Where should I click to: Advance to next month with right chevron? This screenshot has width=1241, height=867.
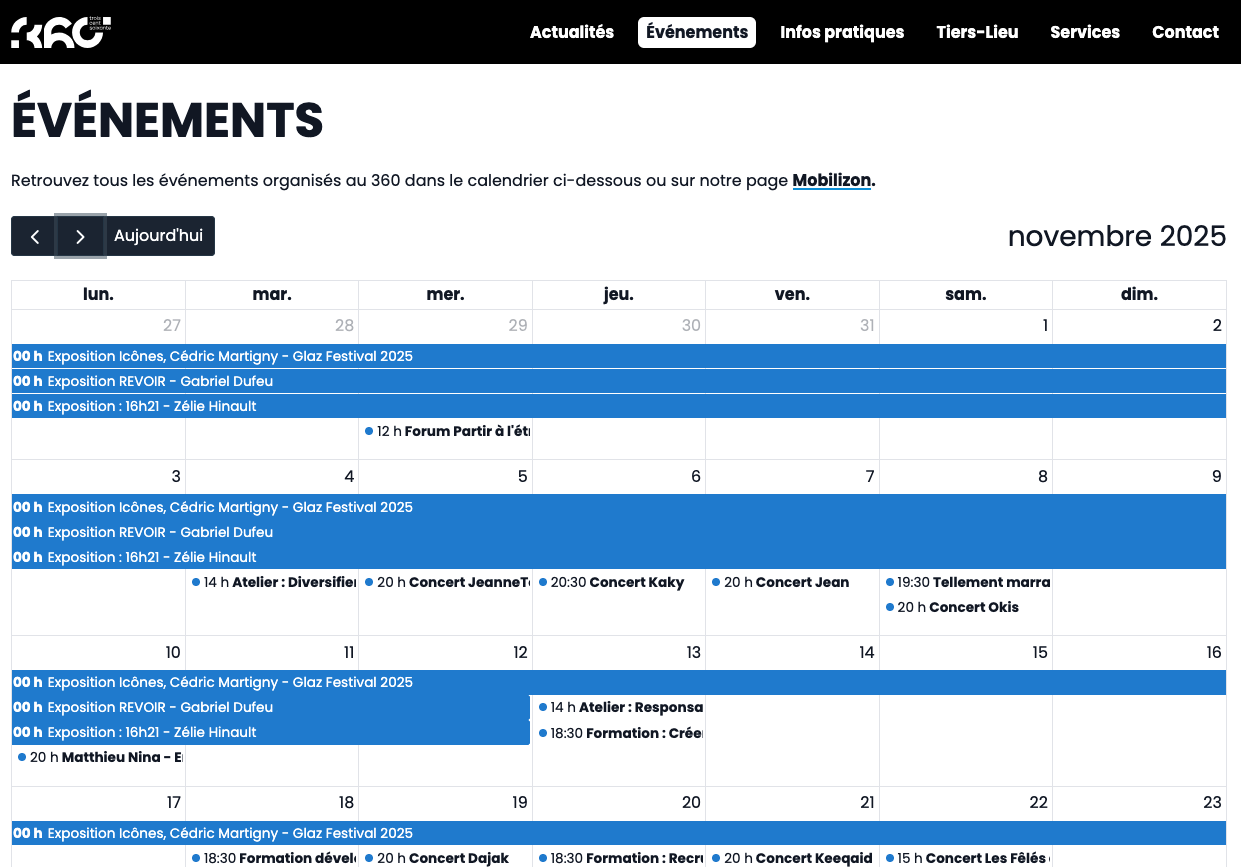pos(80,236)
